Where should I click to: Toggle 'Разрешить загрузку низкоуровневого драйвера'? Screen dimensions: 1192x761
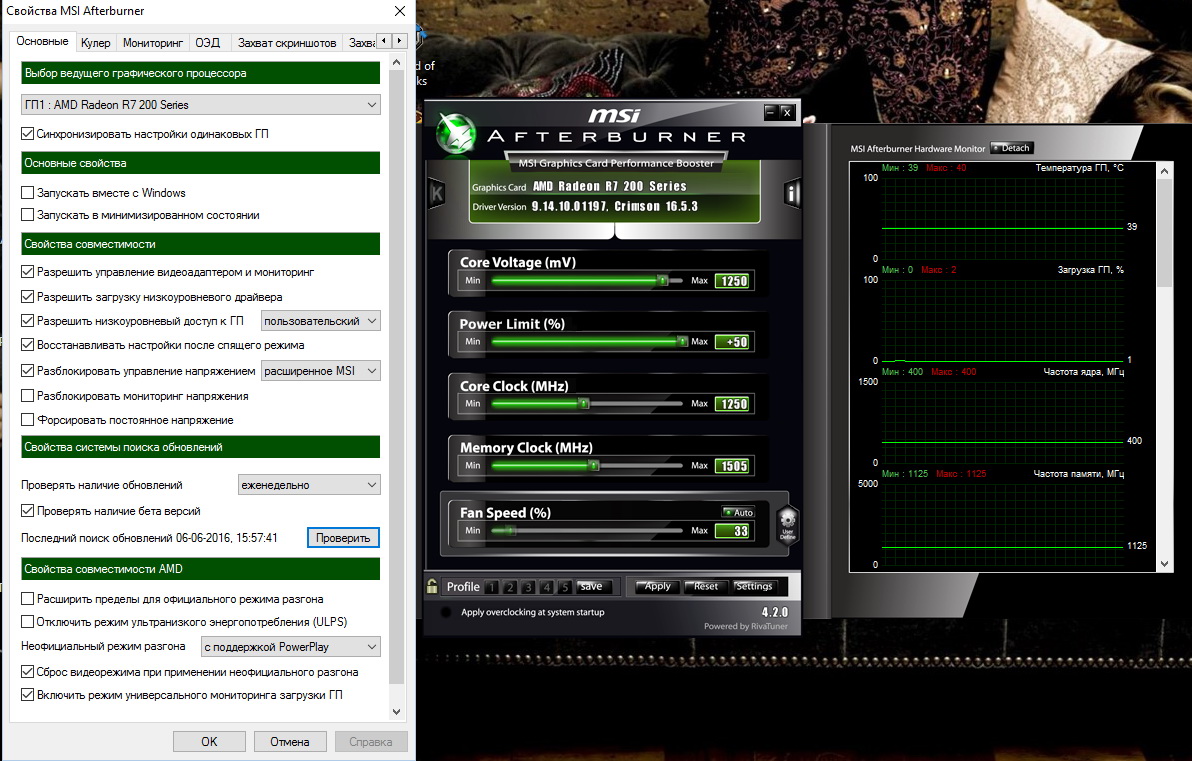pos(27,297)
